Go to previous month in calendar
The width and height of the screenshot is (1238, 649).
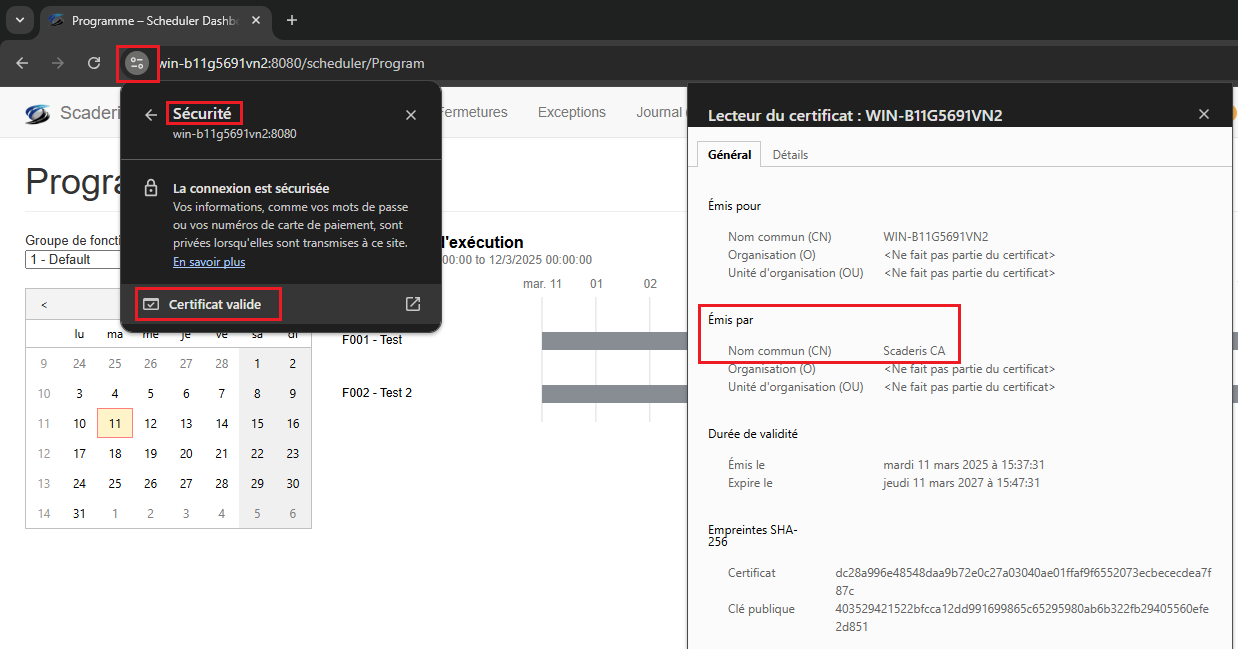(44, 305)
